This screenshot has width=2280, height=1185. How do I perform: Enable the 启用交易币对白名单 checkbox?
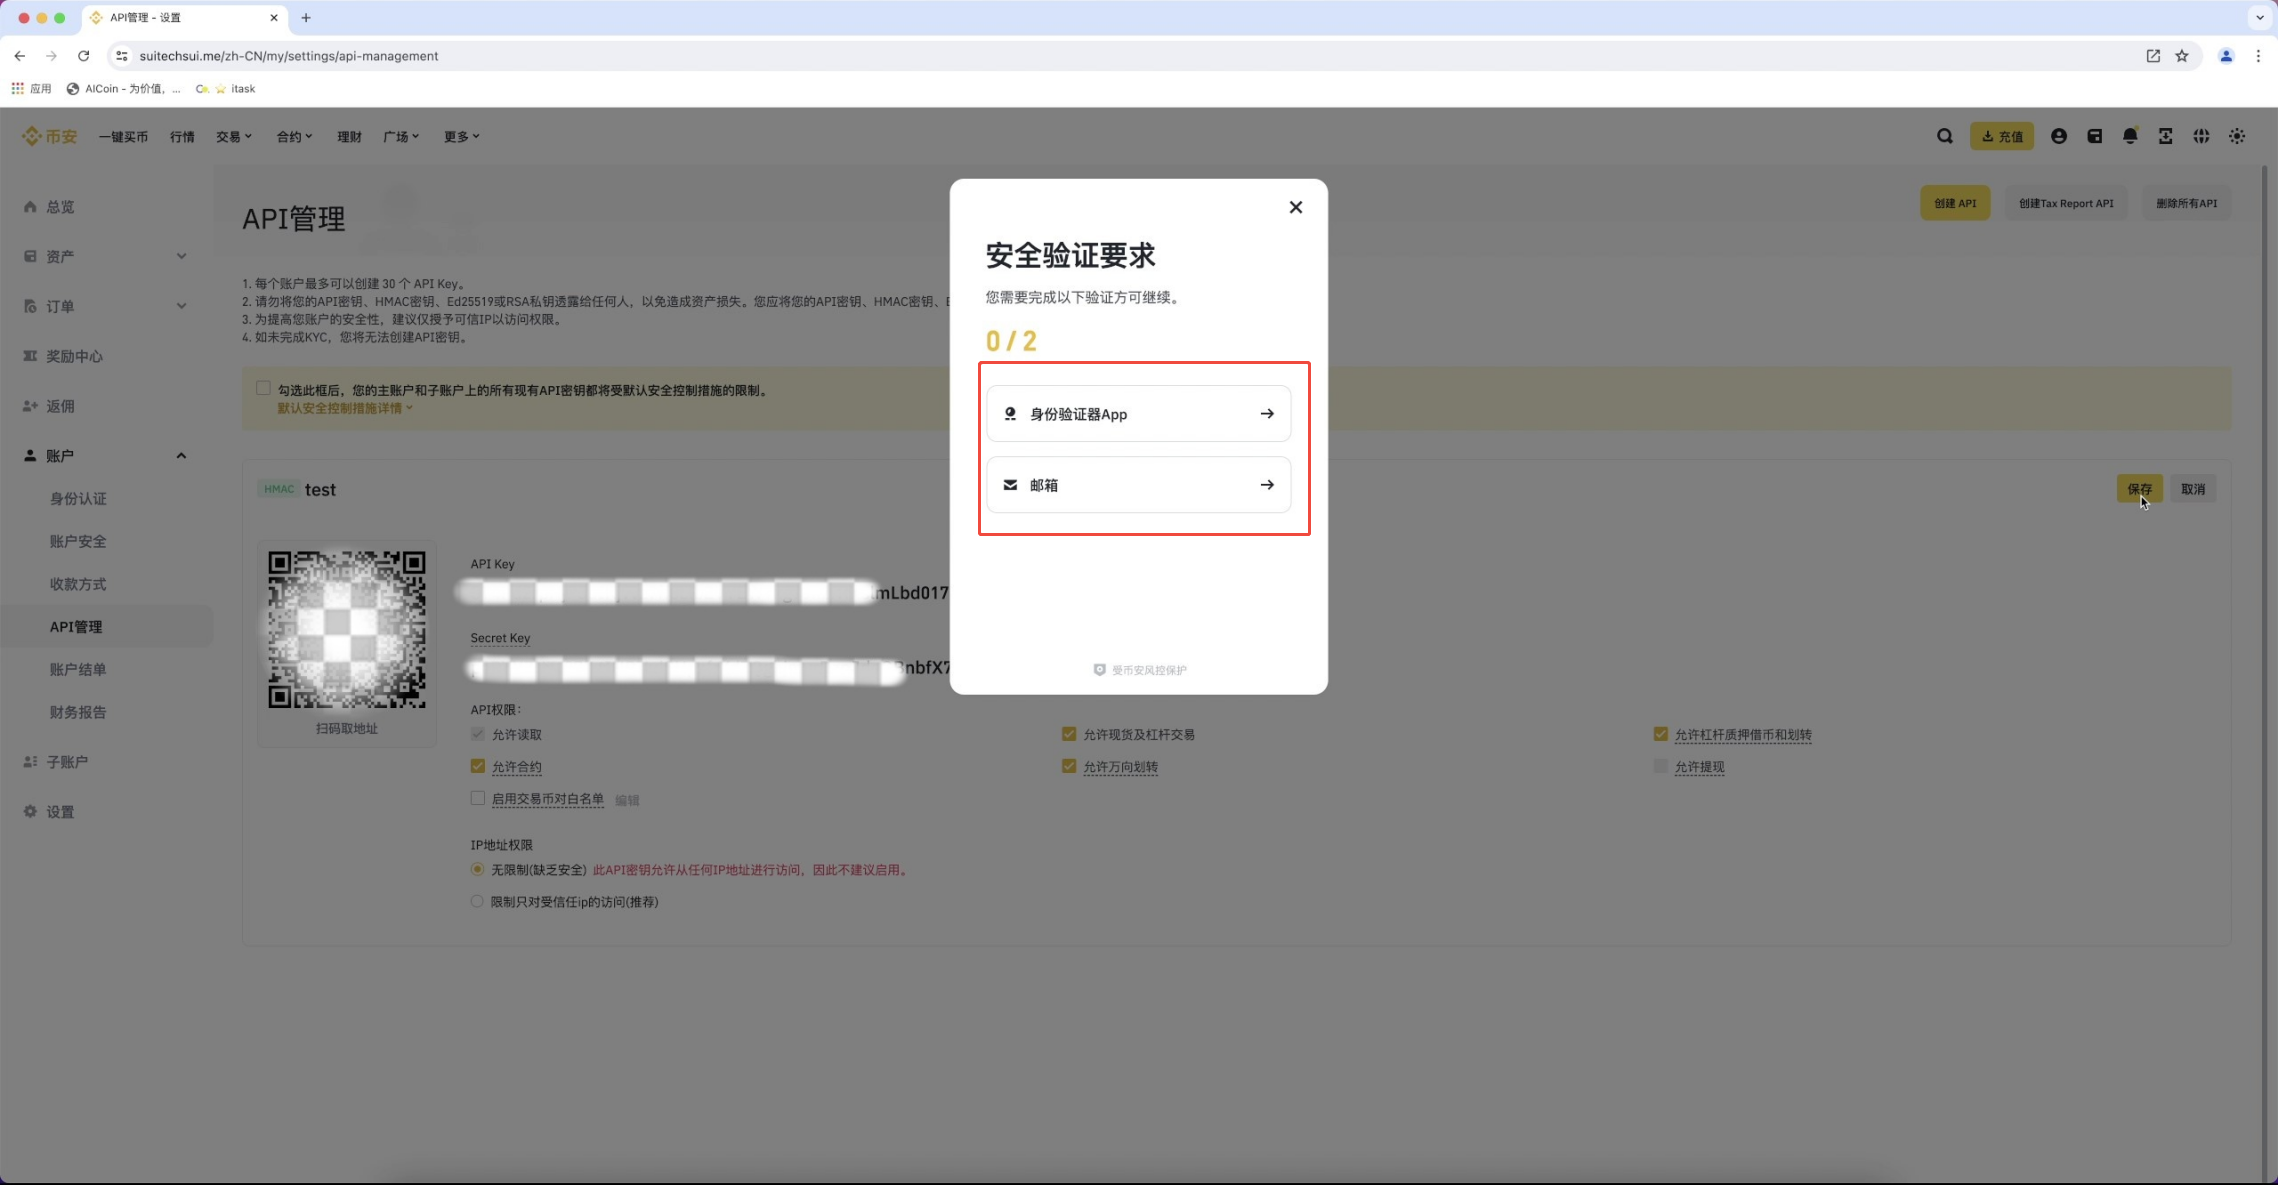click(x=478, y=798)
